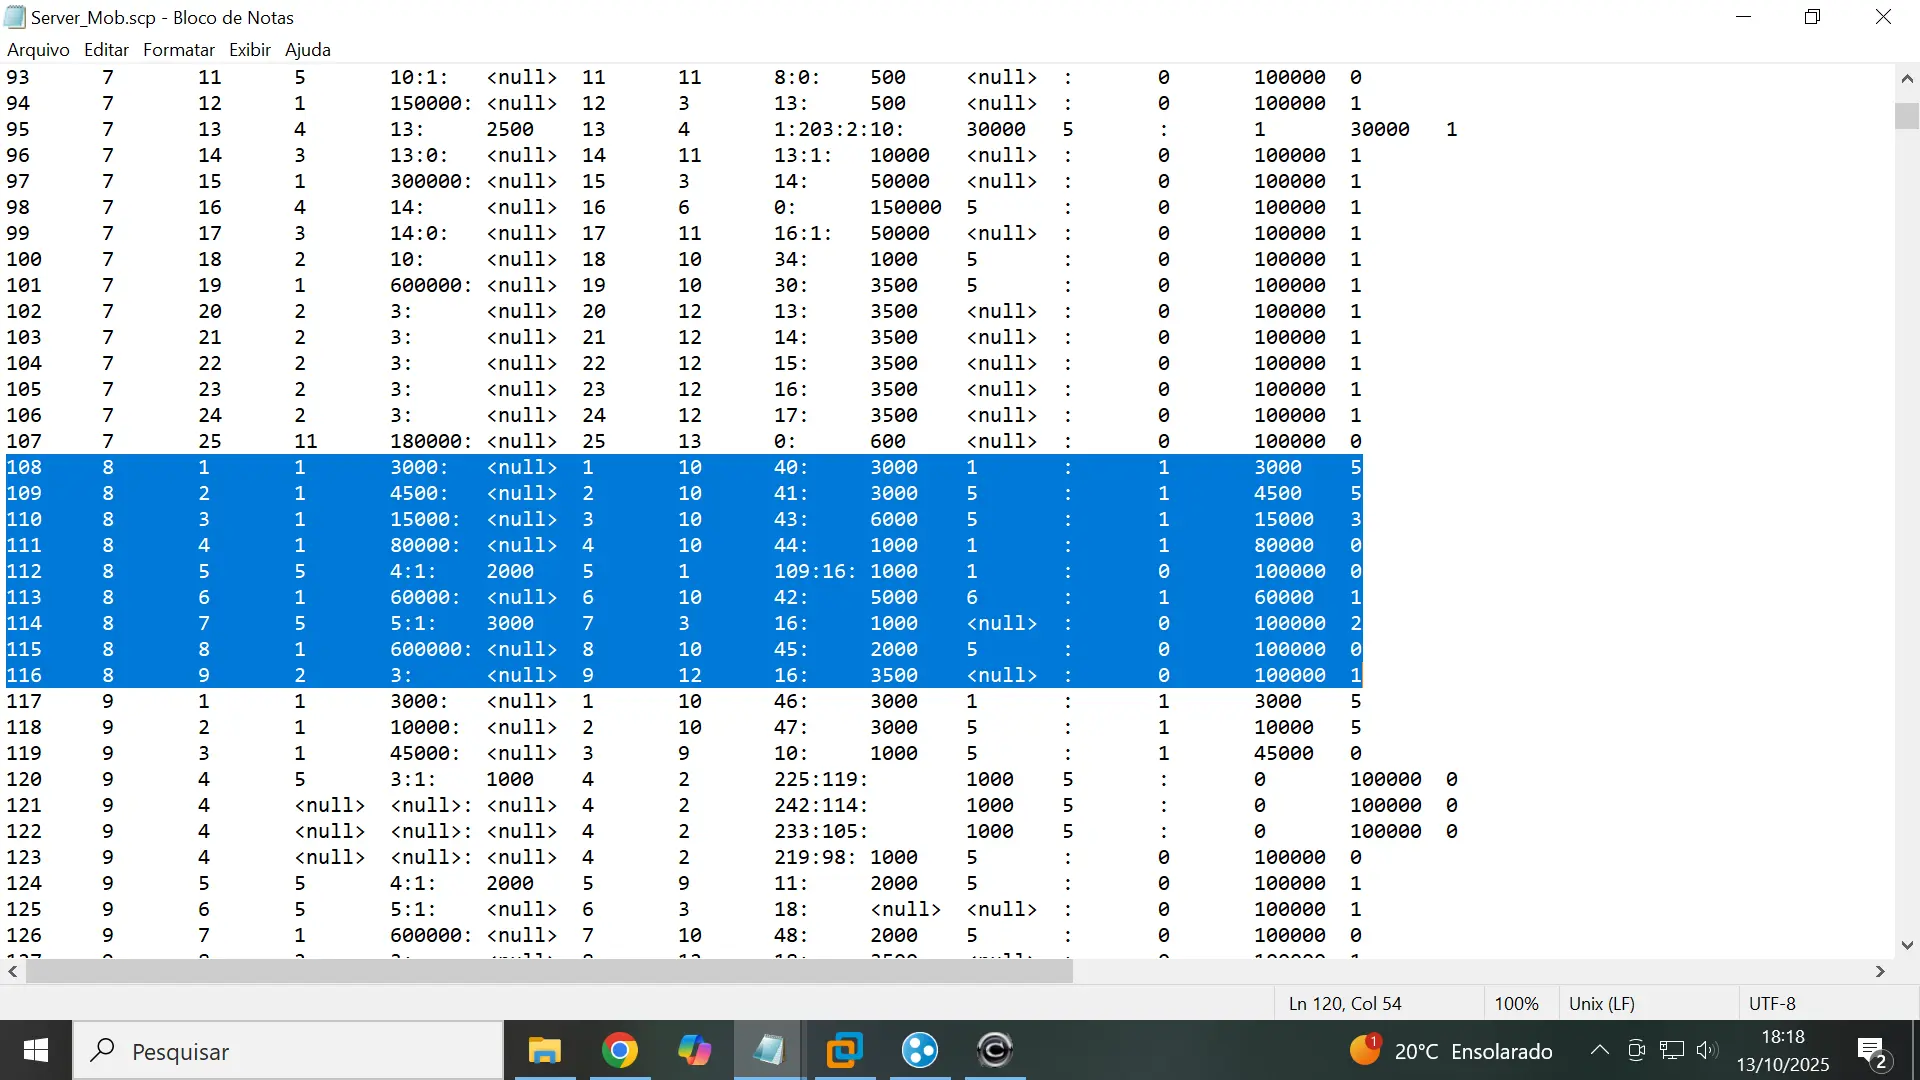Click the Windows Start button
Viewport: 1920px width, 1080px height.
coord(36,1050)
